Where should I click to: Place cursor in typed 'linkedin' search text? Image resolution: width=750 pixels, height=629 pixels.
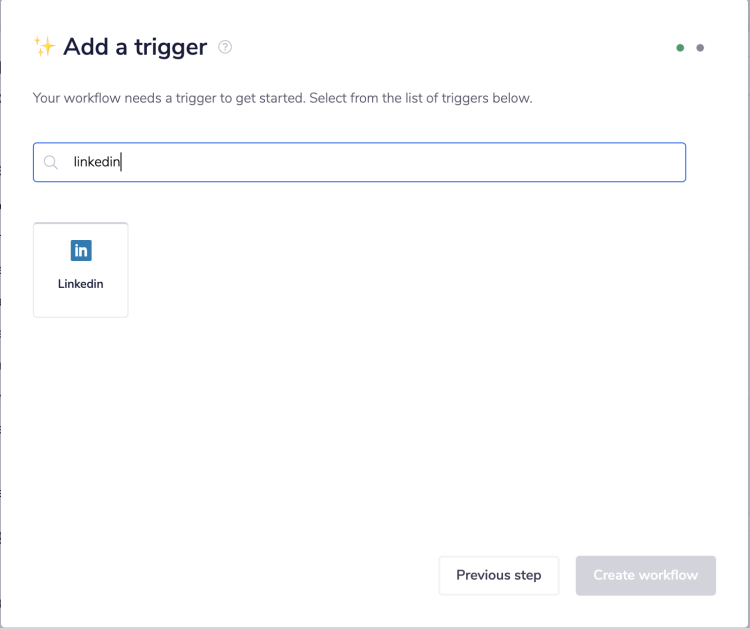(96, 162)
